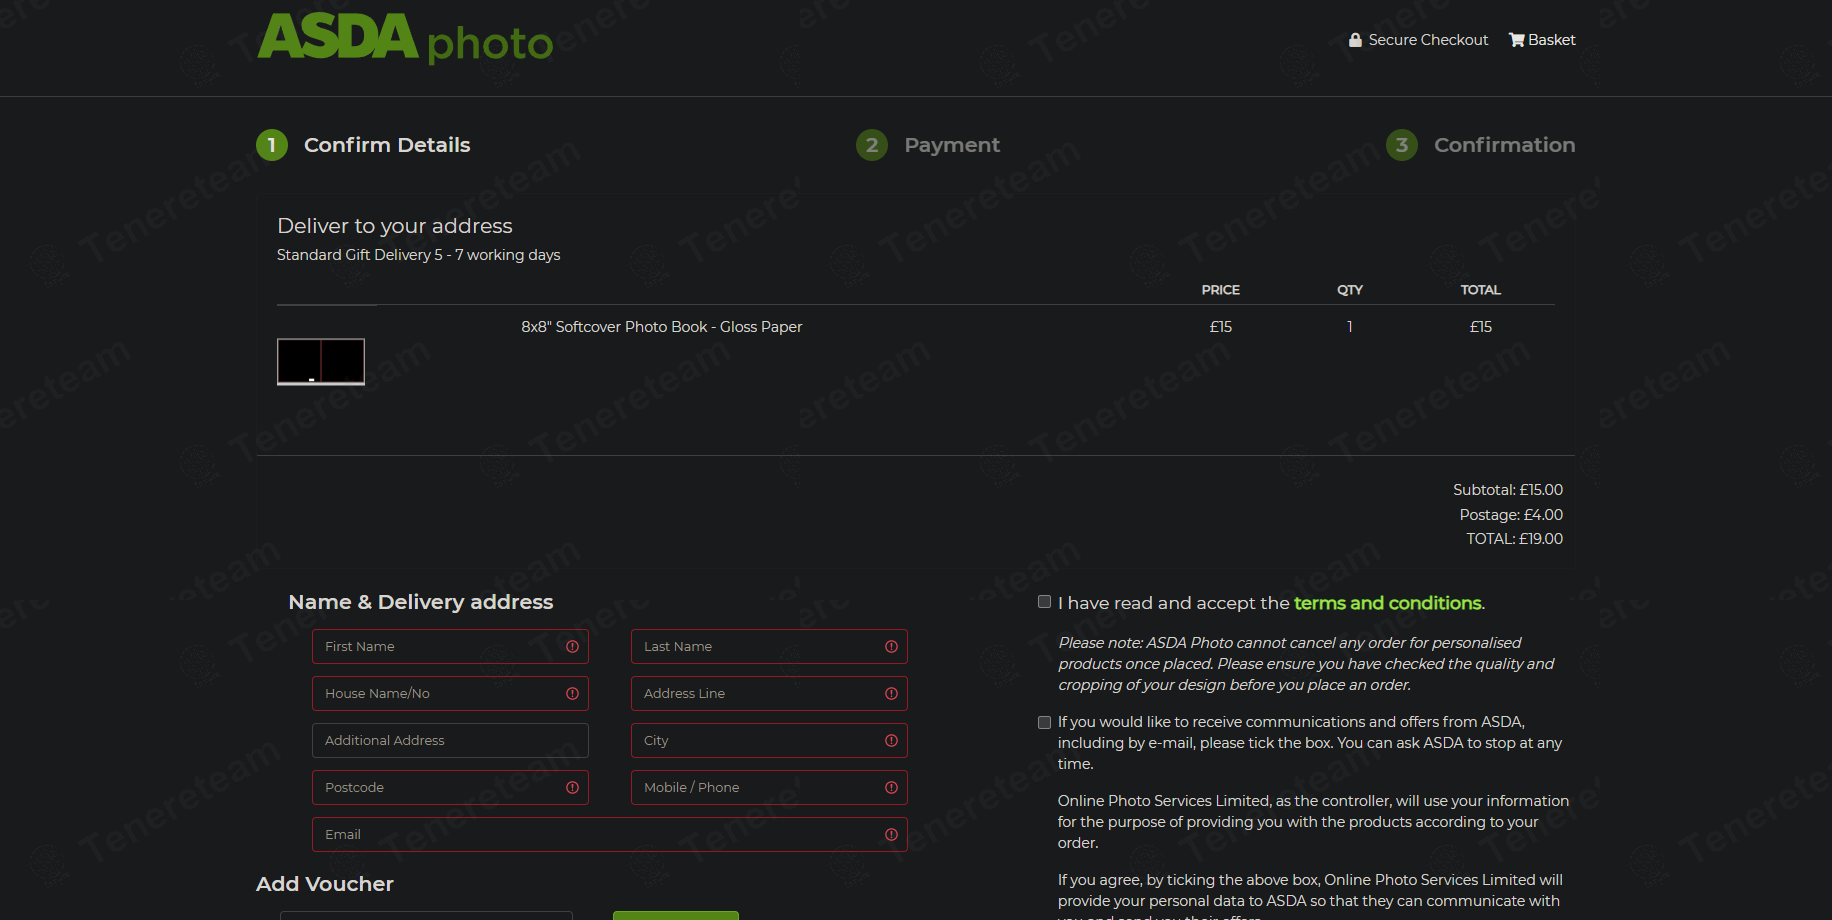Click Address Line warning icon
1832x920 pixels.
tap(891, 694)
